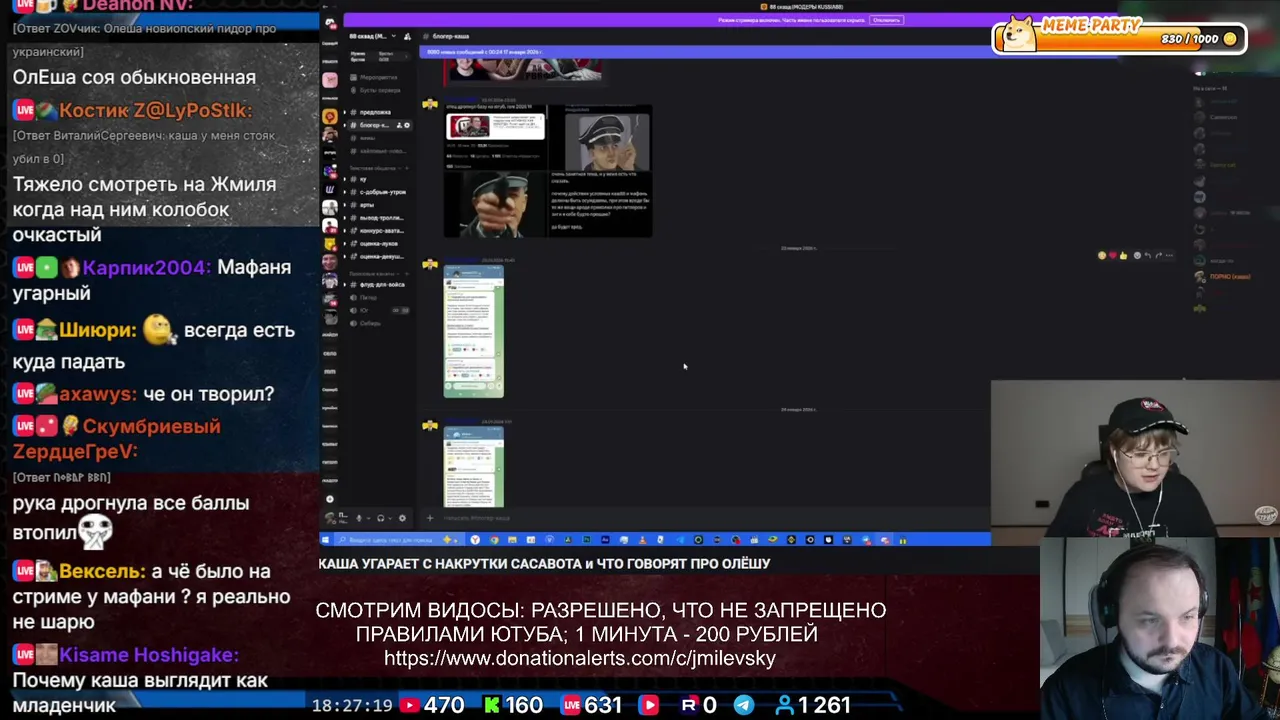Screen dimensions: 1280x720
Task: Open pointing gun image attachment
Action: (x=494, y=204)
